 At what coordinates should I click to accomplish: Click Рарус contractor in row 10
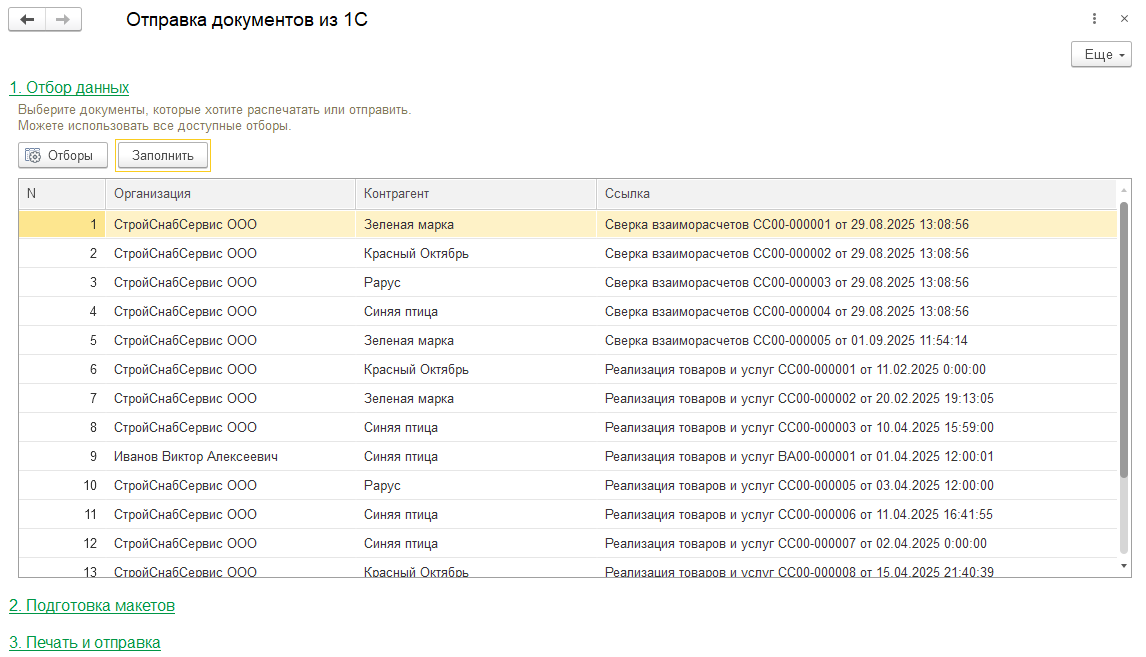[476, 485]
